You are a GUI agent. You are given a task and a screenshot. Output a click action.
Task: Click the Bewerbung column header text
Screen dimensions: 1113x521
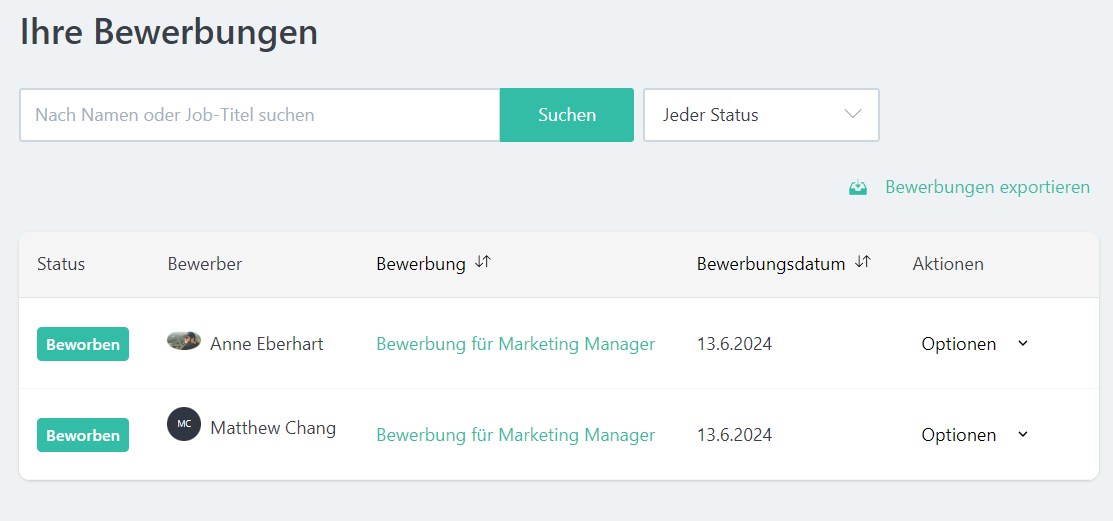click(x=421, y=264)
